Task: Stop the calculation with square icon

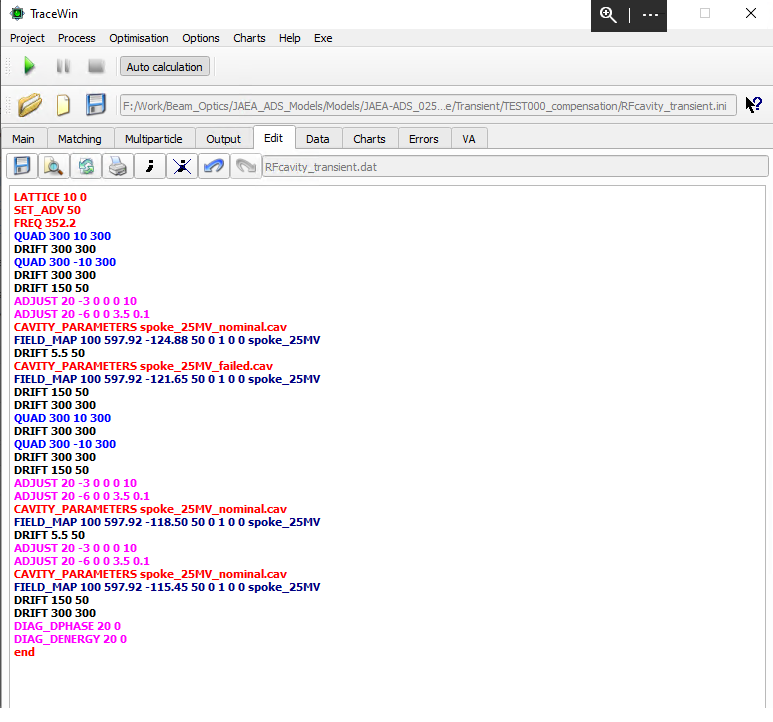Action: [96, 66]
